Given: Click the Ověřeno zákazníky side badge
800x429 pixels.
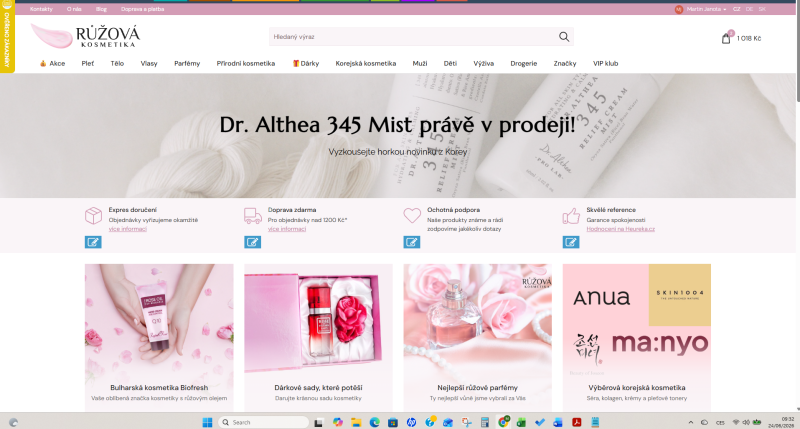Looking at the screenshot, I should (x=7, y=36).
